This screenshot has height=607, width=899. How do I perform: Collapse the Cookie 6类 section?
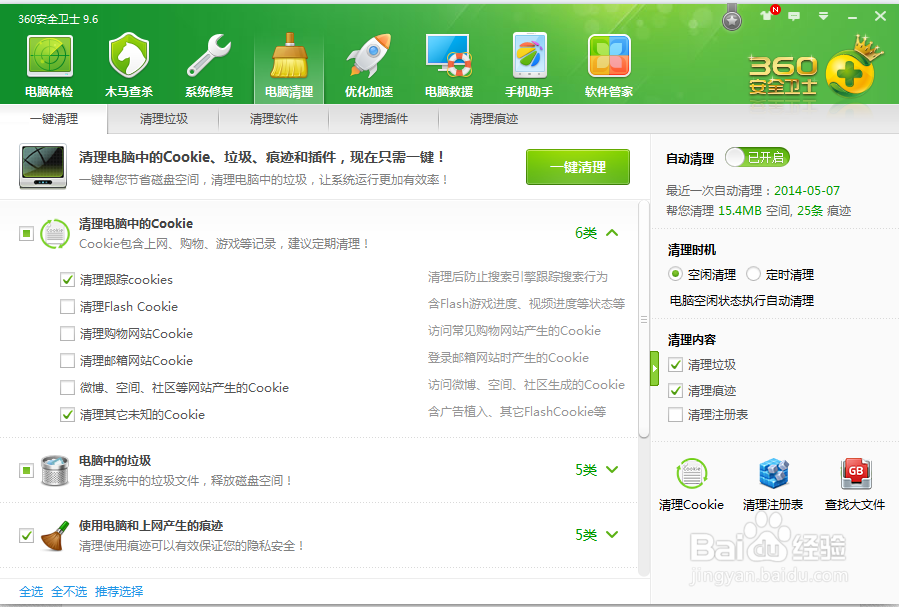tap(612, 233)
